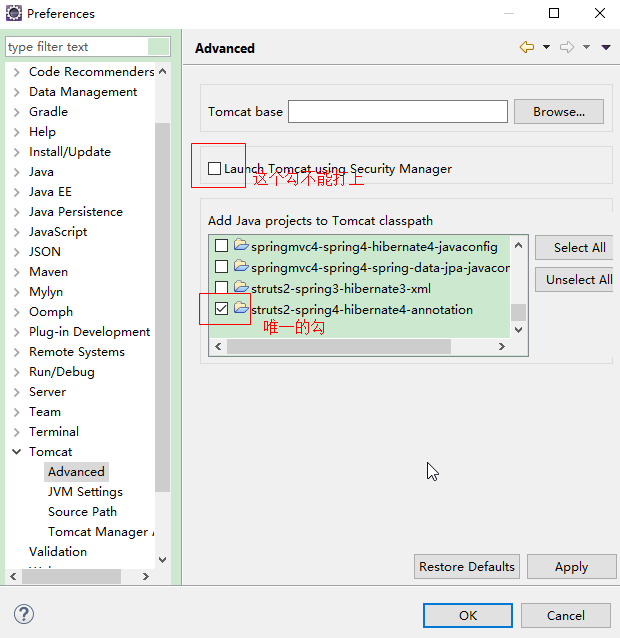
Task: Select struts2-spring3-hibernate3-xml project name
Action: (x=341, y=288)
